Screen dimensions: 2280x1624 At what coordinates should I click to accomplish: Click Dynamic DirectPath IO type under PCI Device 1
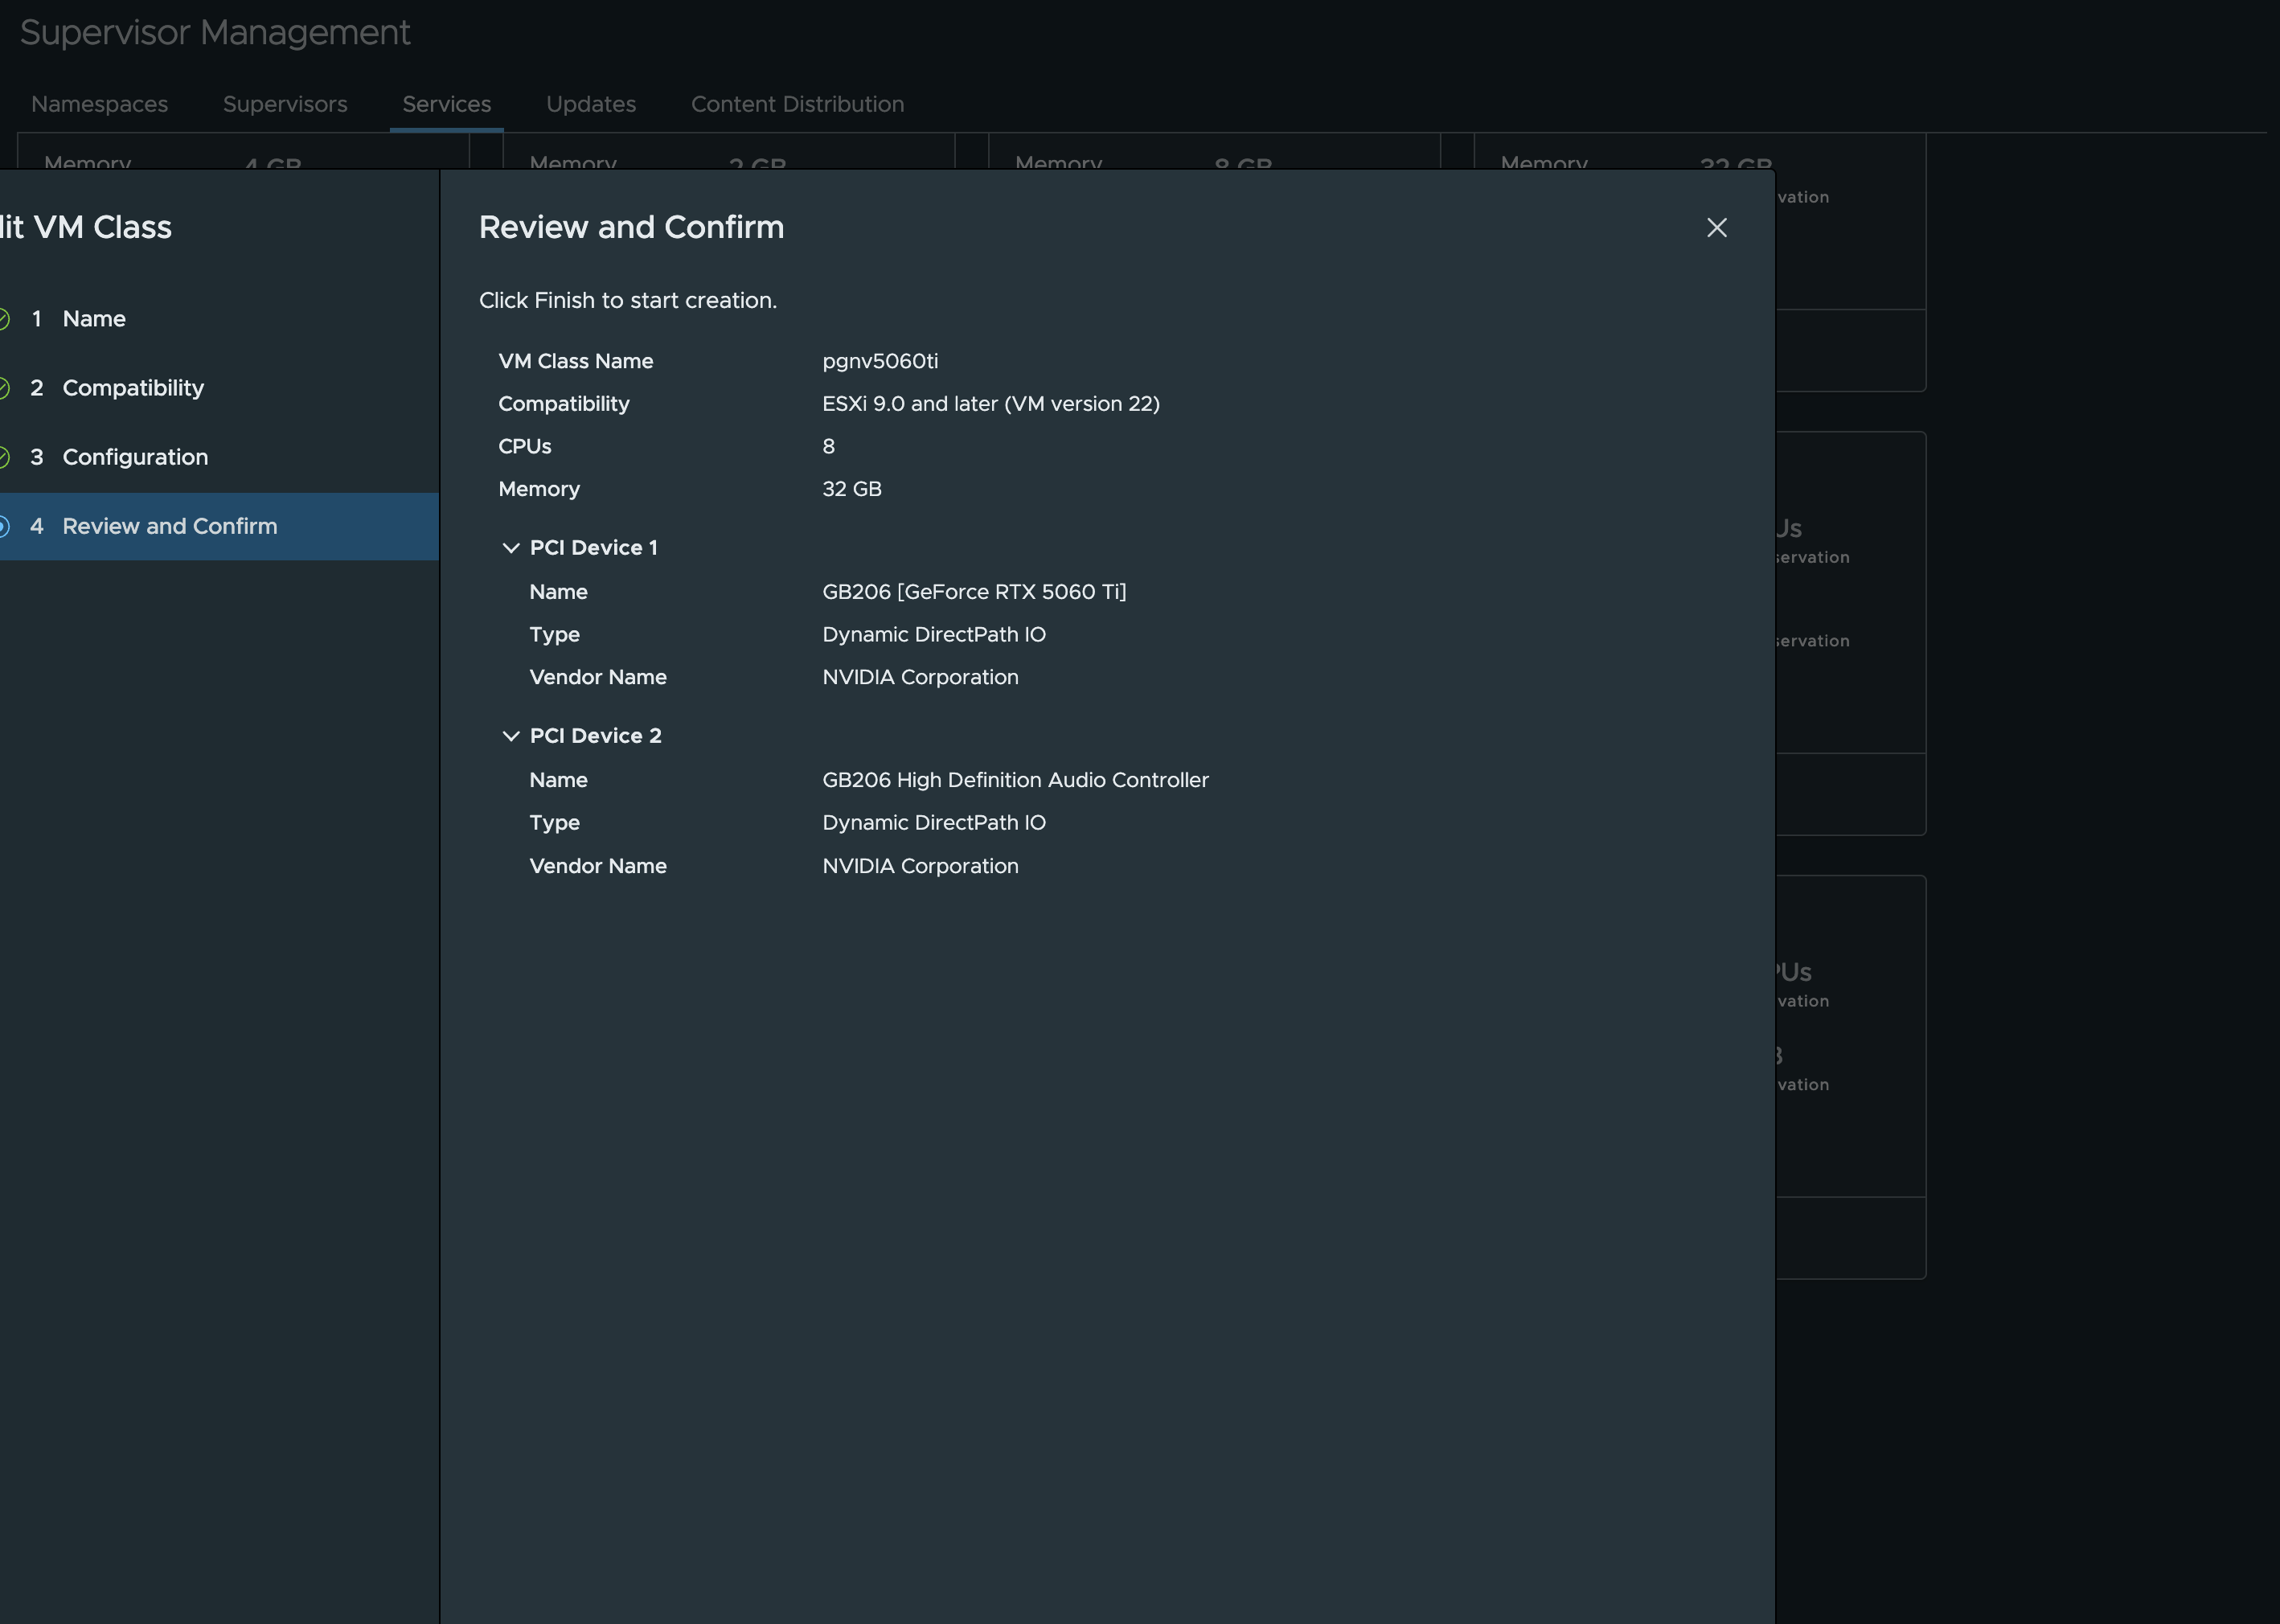pyautogui.click(x=934, y=635)
